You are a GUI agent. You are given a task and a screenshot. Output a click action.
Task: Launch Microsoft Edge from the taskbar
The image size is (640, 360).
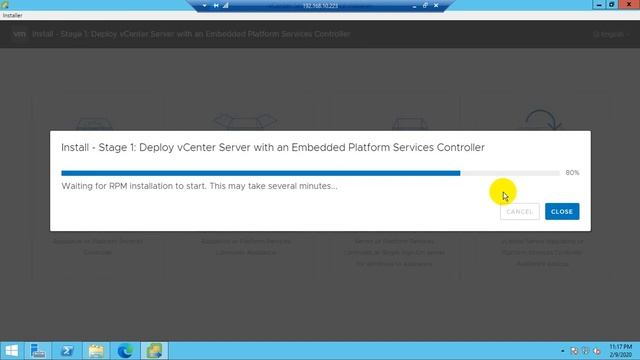(x=125, y=351)
